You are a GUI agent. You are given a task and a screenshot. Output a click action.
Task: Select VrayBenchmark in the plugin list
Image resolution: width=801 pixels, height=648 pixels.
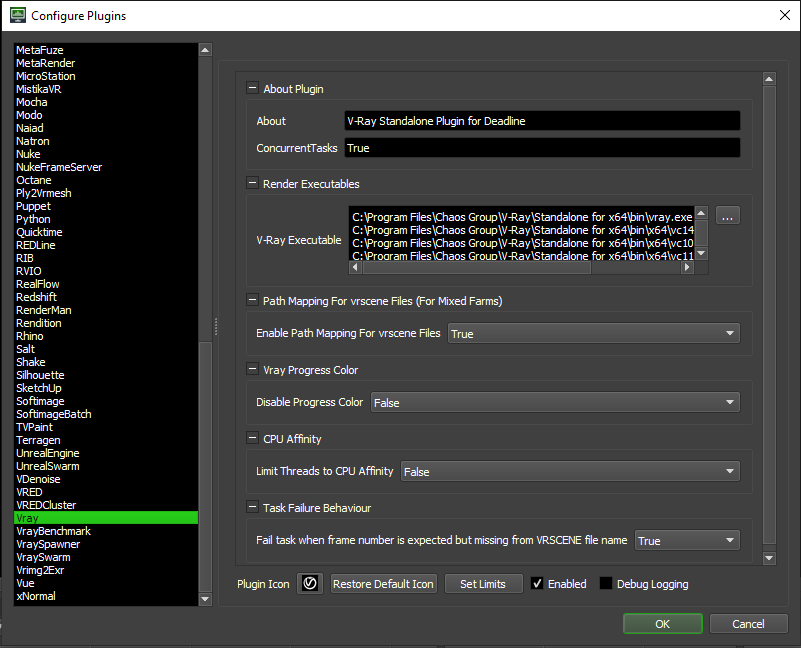coord(106,531)
